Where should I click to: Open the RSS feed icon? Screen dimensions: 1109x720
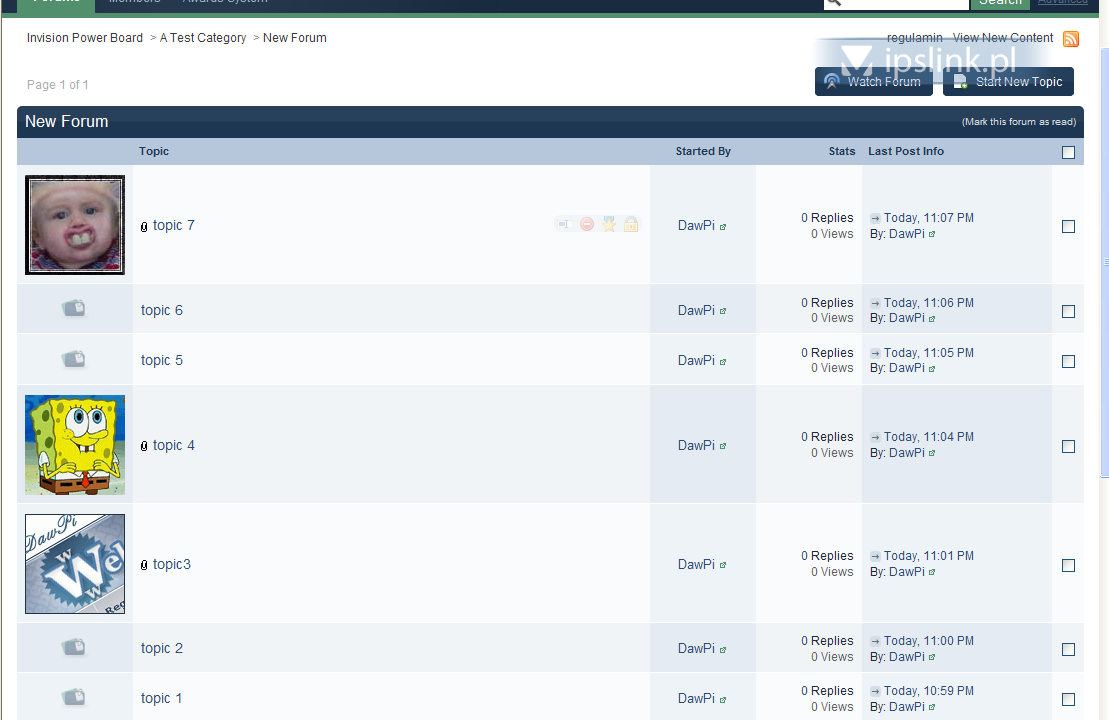[1071, 39]
